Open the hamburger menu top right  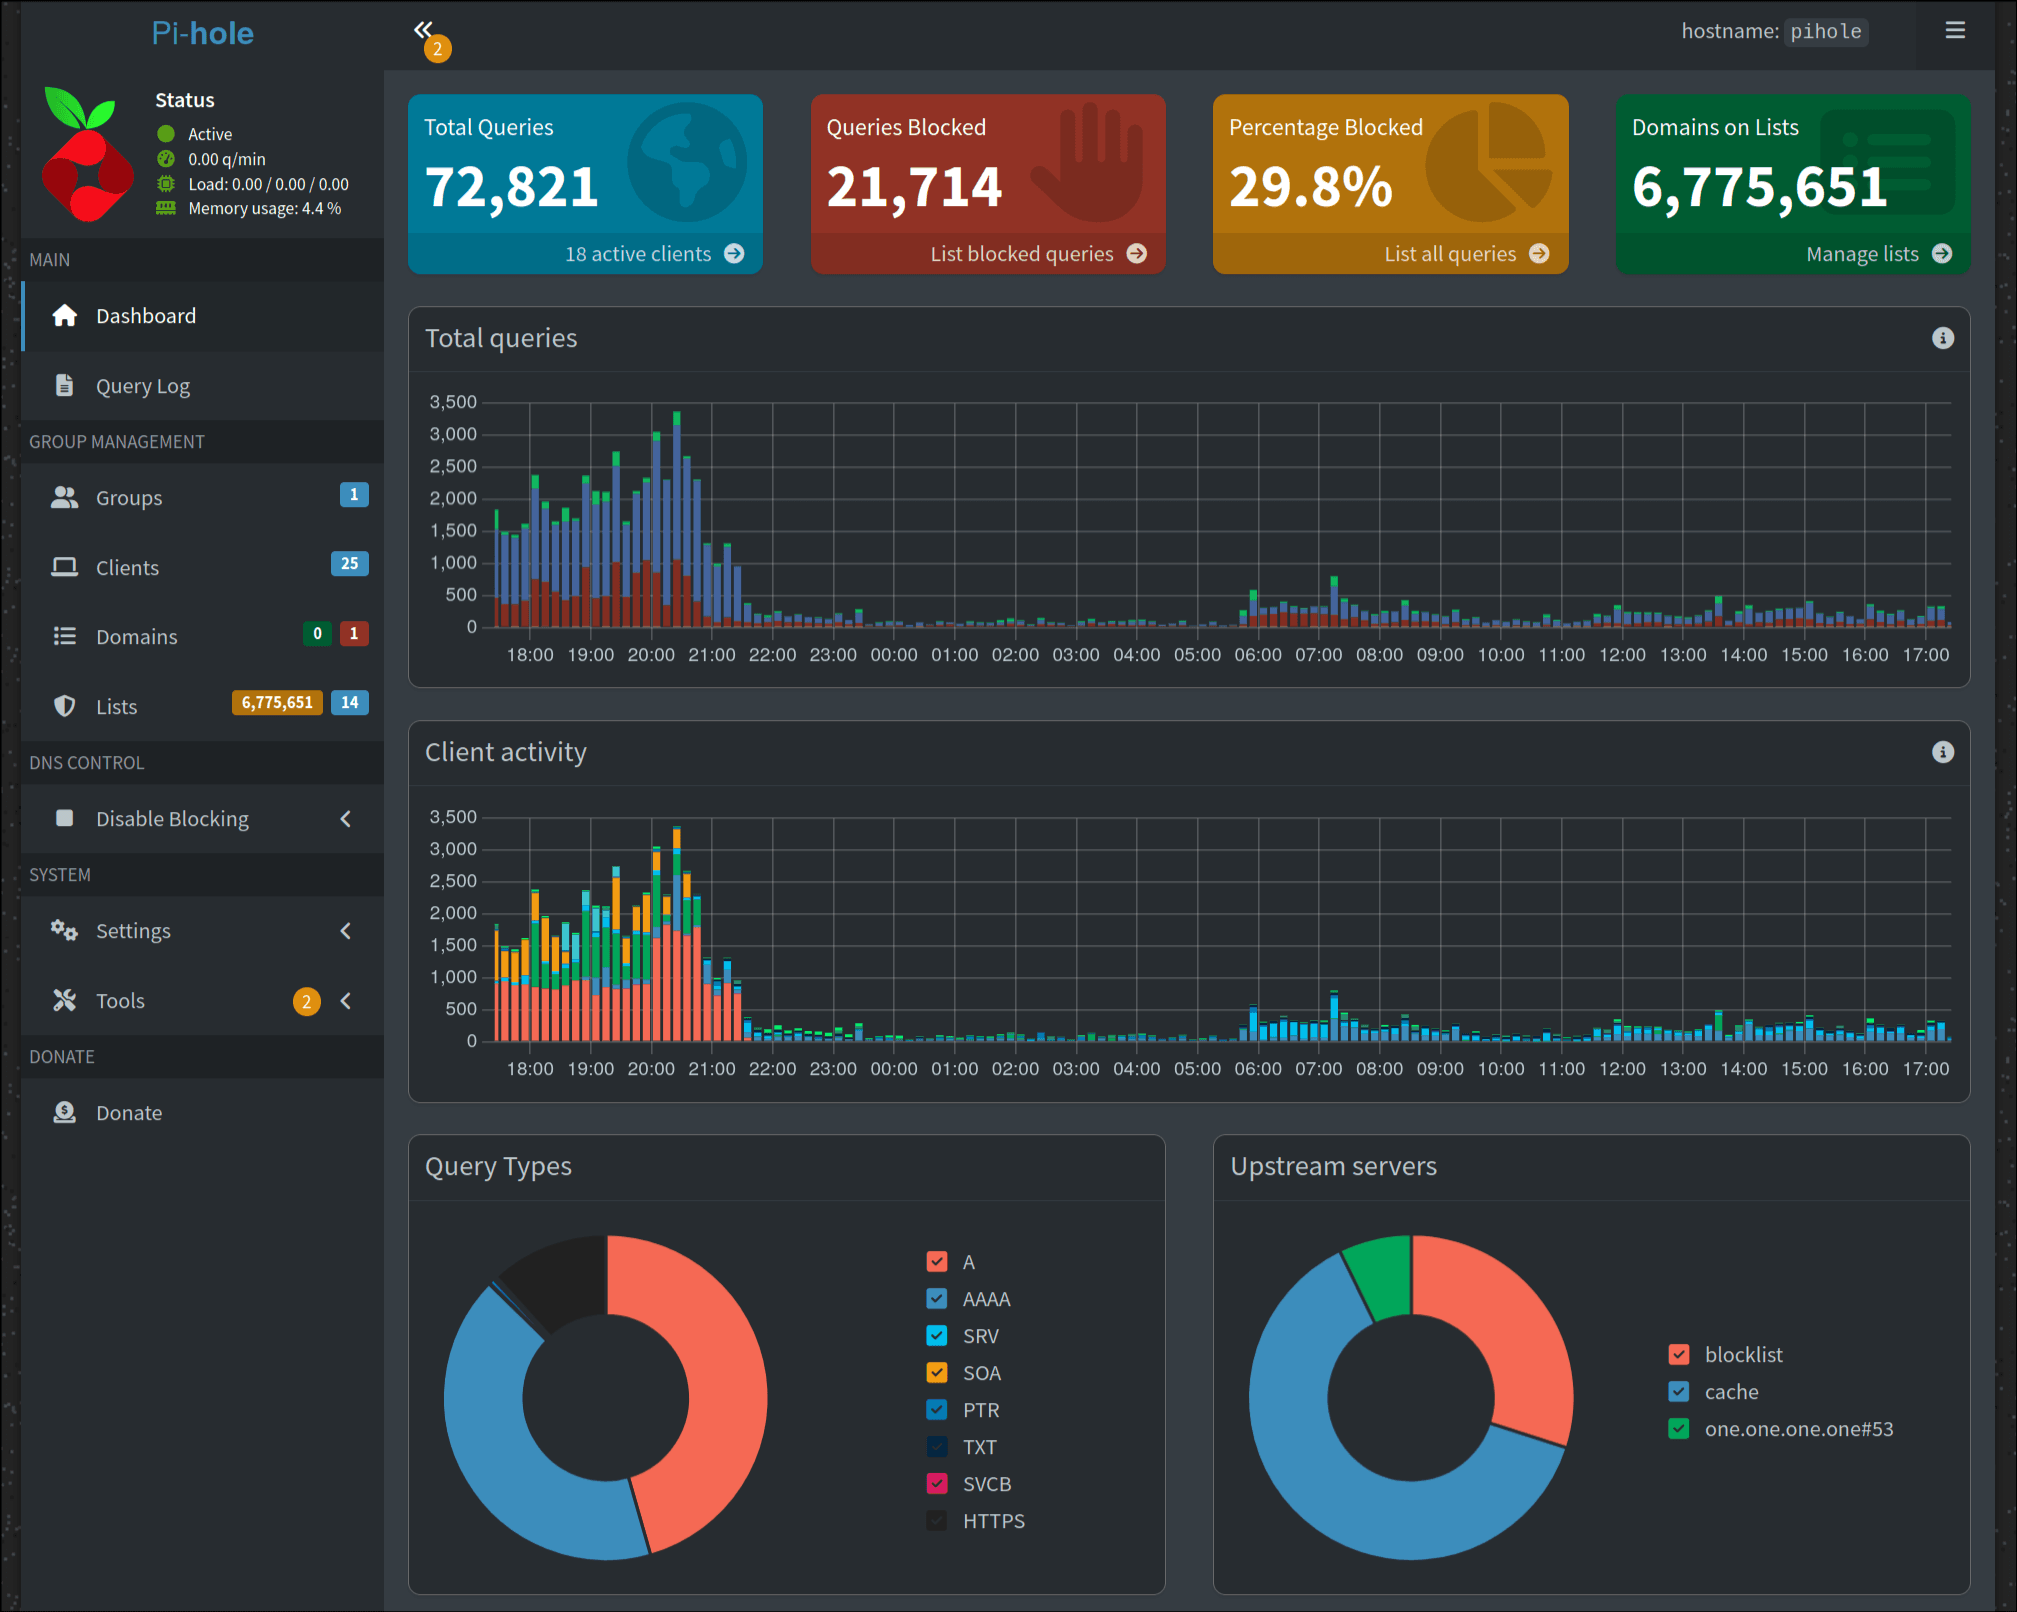(1955, 30)
